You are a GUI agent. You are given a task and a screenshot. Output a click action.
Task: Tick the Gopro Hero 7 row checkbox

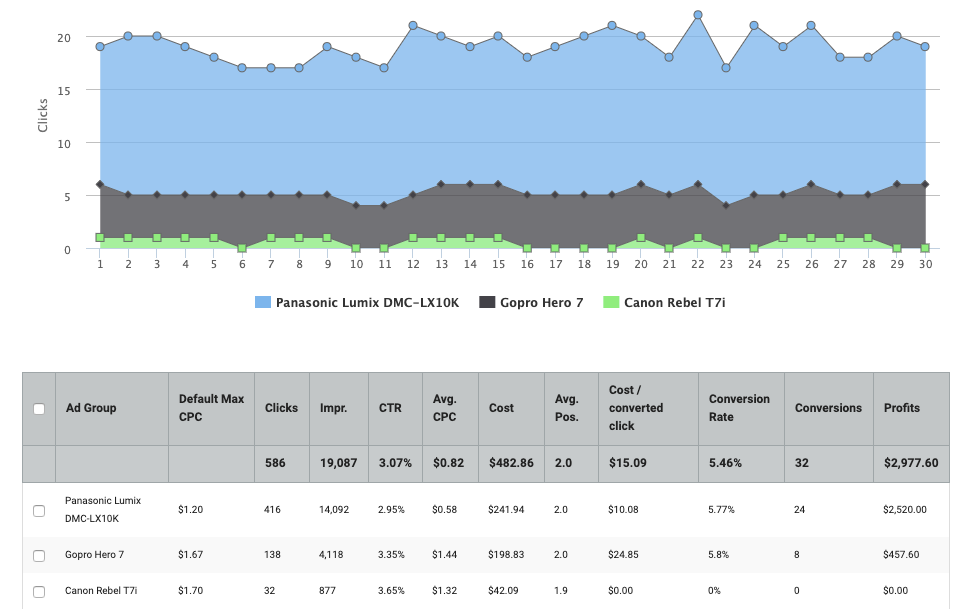pyautogui.click(x=39, y=556)
